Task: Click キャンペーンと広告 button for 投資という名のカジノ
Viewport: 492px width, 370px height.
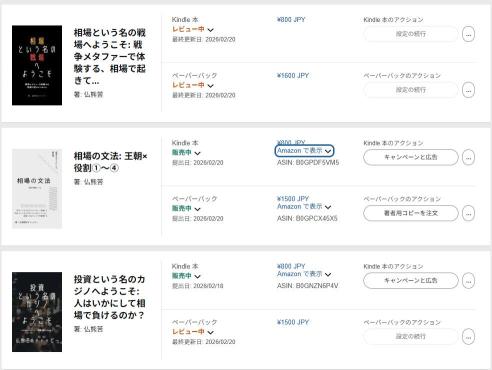Action: 411,280
